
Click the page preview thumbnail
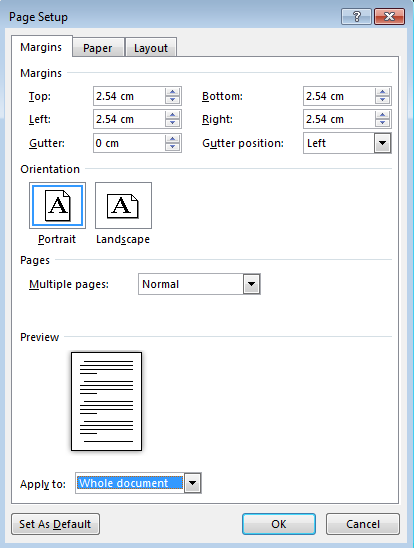(x=107, y=401)
